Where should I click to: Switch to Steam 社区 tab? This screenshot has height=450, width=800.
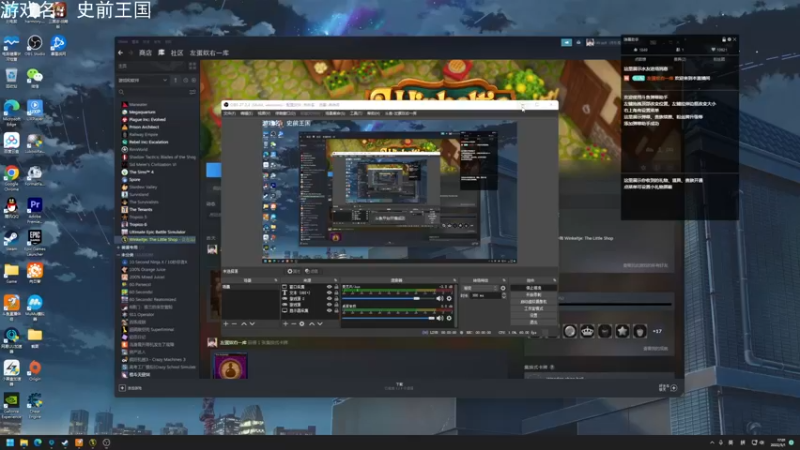[x=177, y=53]
